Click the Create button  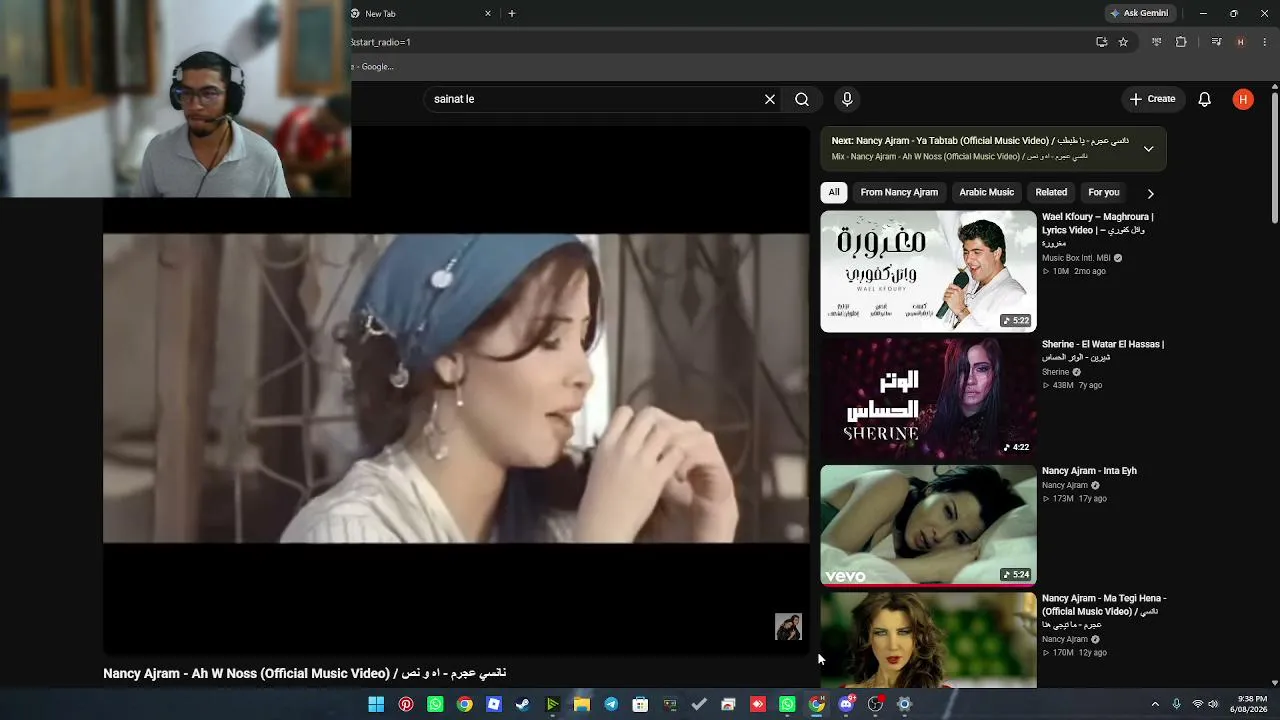pyautogui.click(x=1152, y=99)
